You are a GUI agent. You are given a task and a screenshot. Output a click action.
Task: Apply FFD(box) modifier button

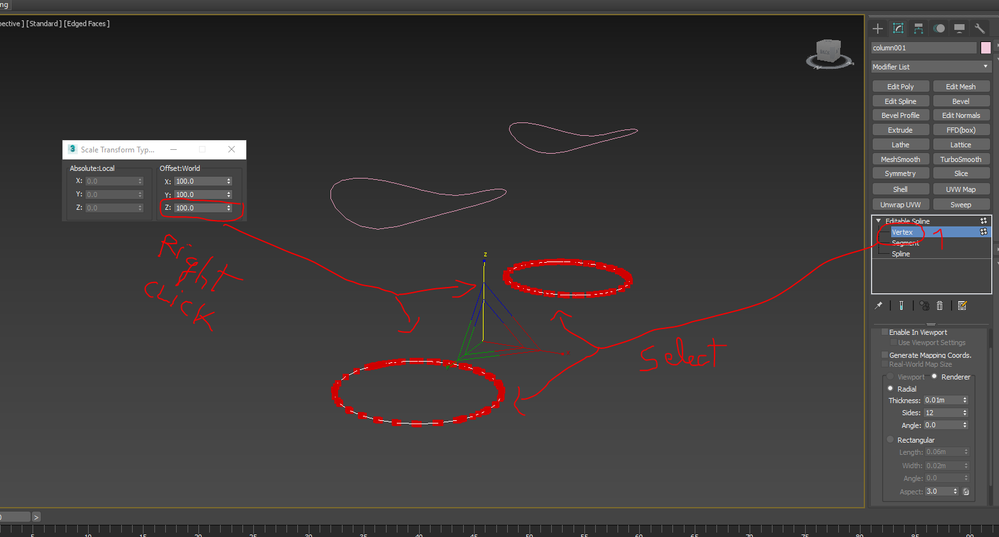(961, 130)
